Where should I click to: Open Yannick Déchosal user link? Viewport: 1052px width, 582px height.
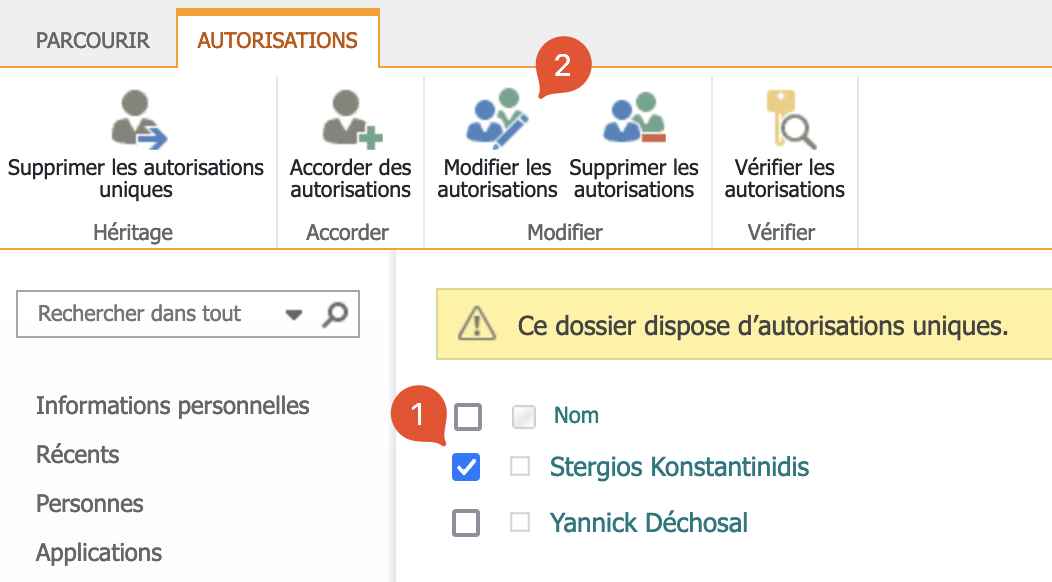pos(648,523)
